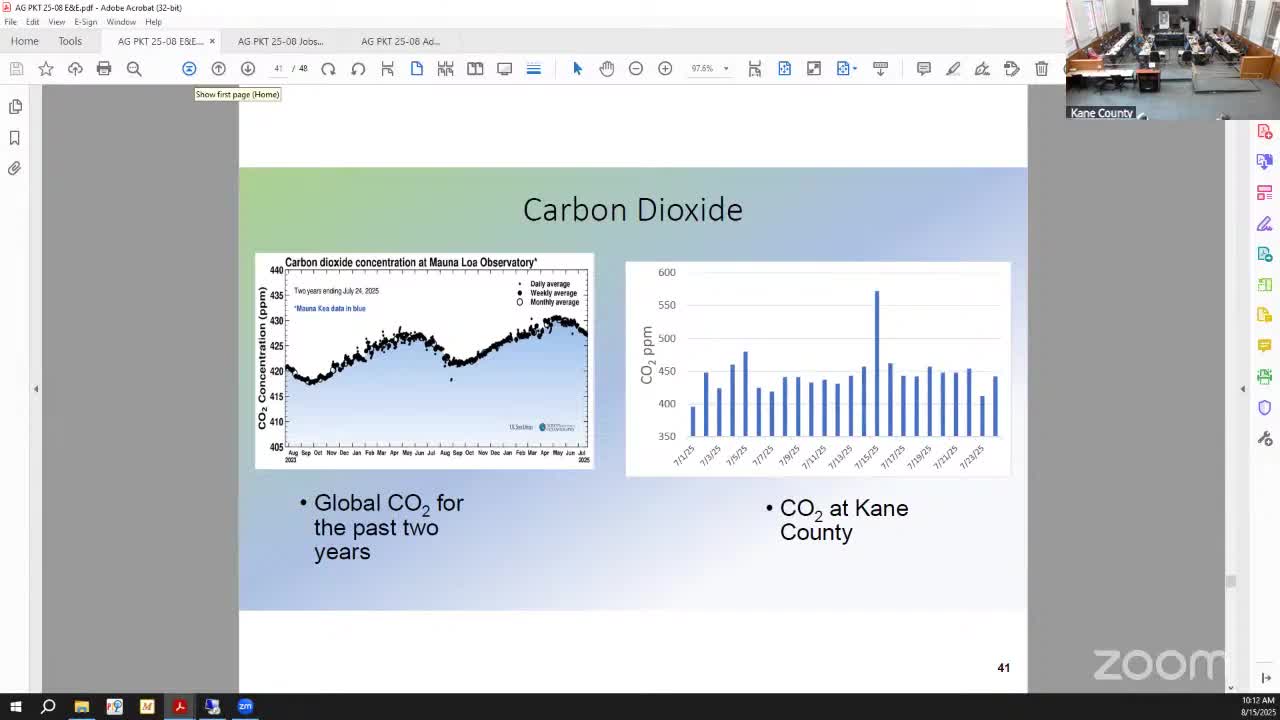
Task: Click the page number field showing 41
Action: (279, 68)
